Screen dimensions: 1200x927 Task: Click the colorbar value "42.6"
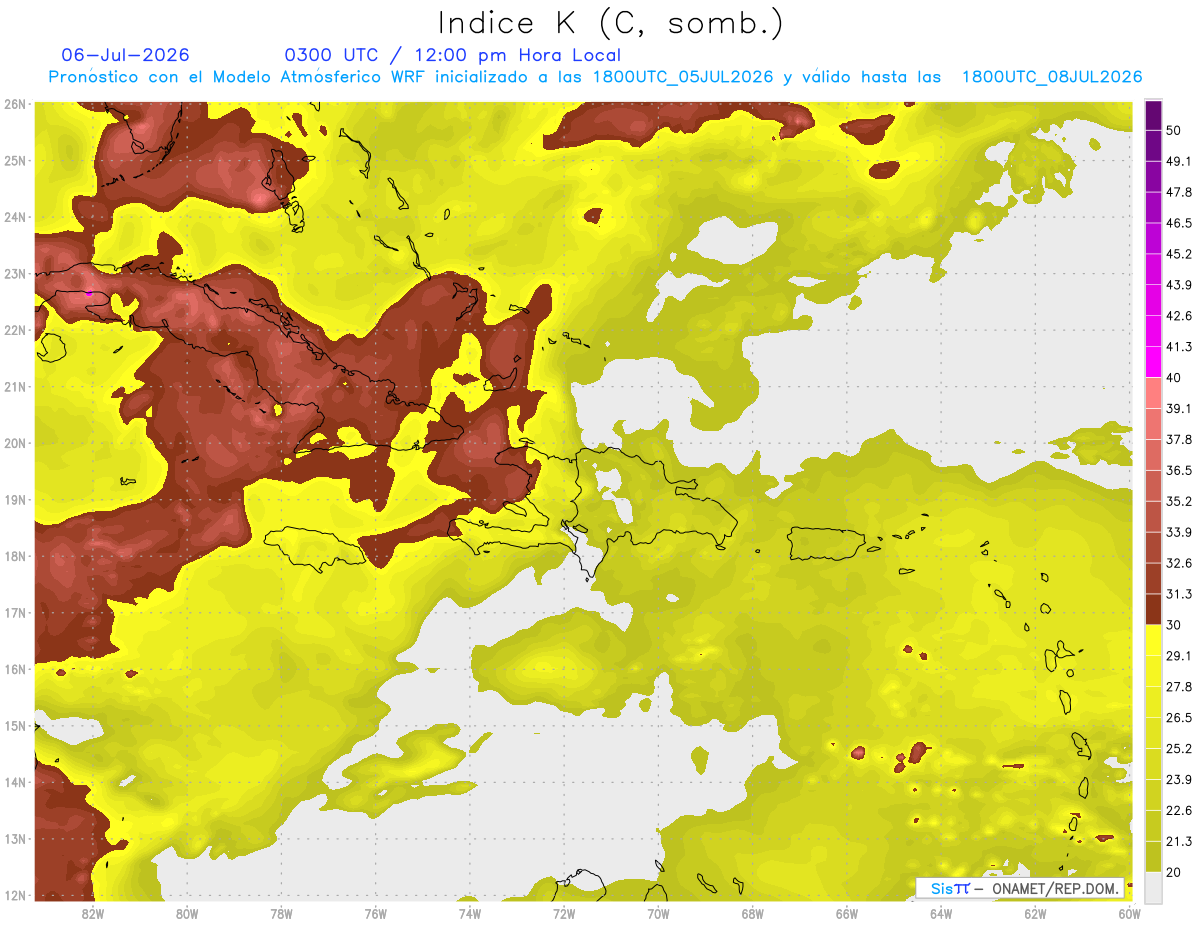point(1179,316)
